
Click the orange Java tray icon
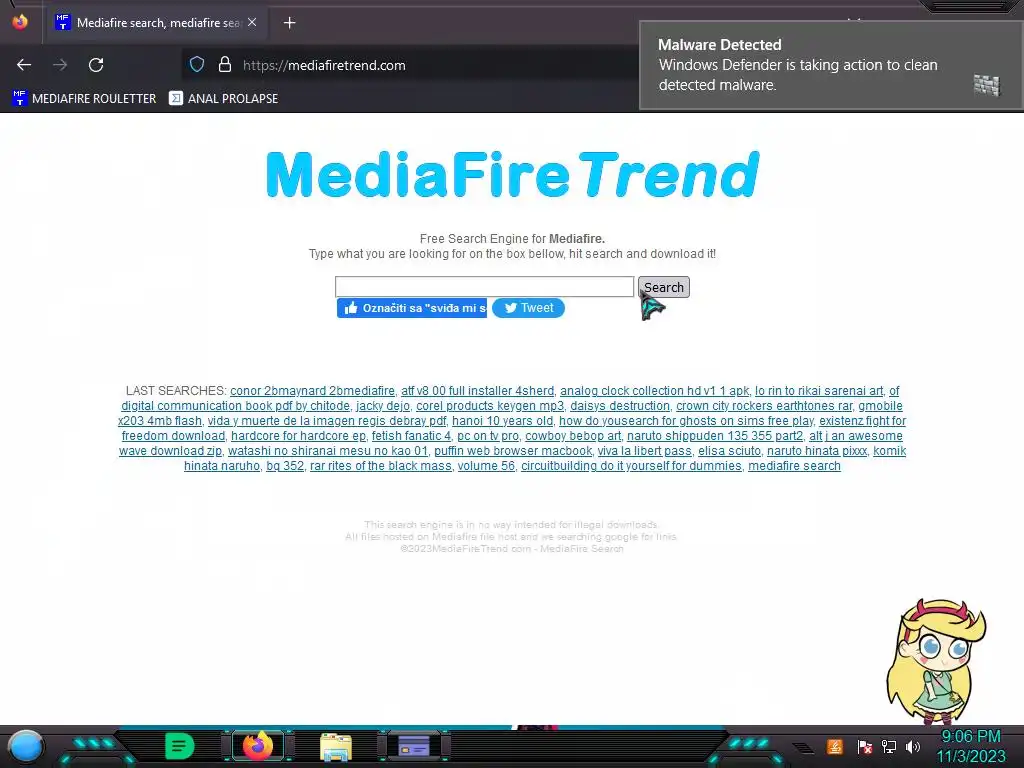tap(835, 746)
